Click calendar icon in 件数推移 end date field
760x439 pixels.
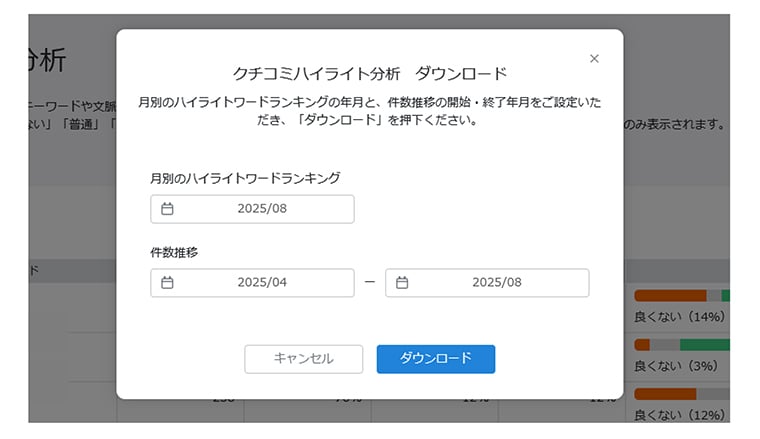click(x=402, y=283)
